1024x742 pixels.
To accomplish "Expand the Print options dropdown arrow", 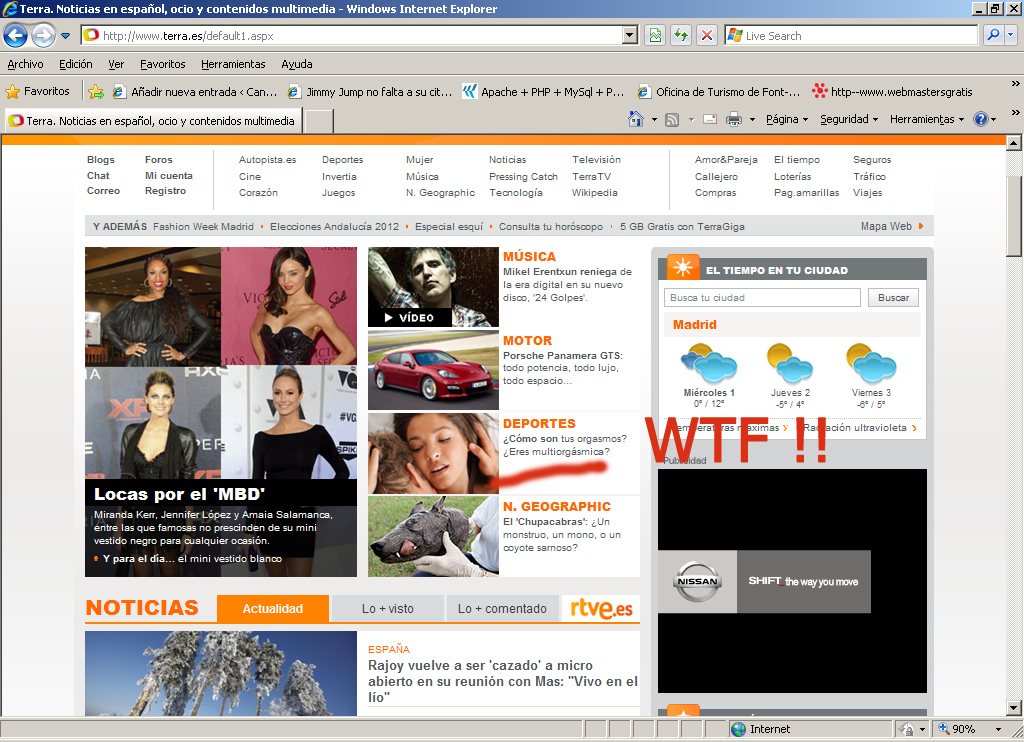I will 752,120.
